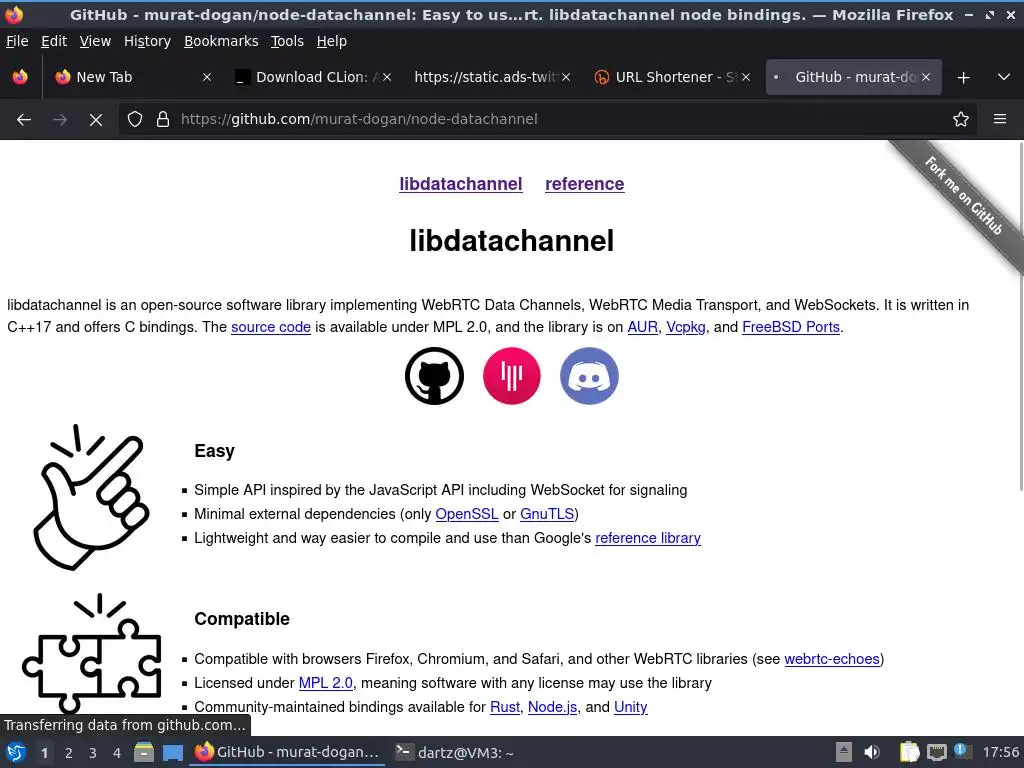
Task: Open the webrtc-echoes link
Action: (x=832, y=659)
